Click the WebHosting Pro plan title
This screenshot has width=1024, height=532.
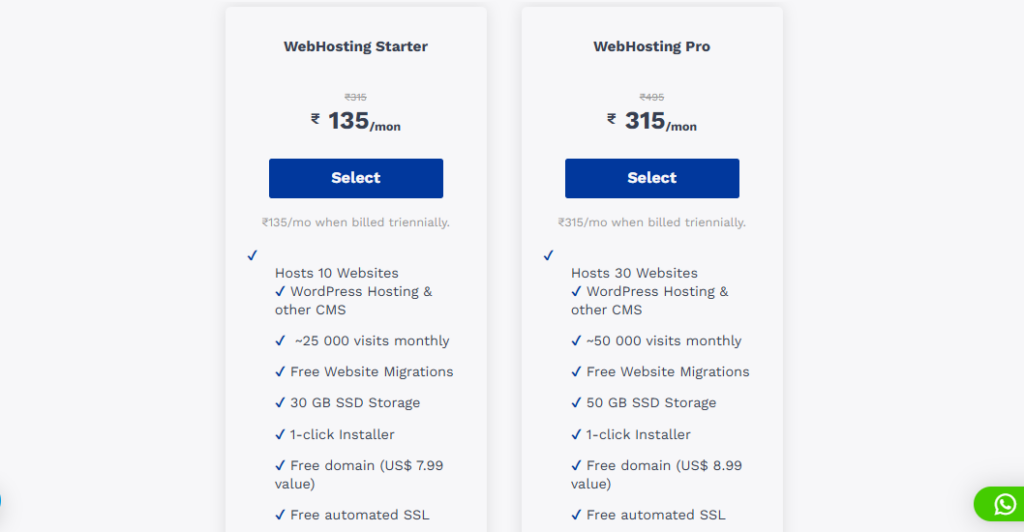coord(652,46)
